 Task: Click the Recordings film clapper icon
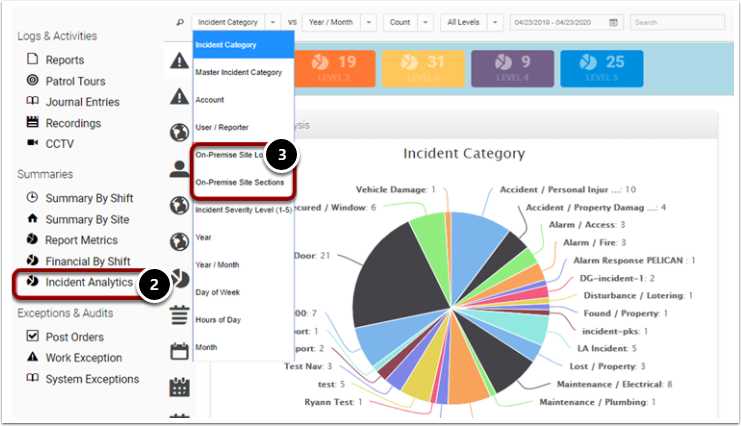tap(33, 122)
